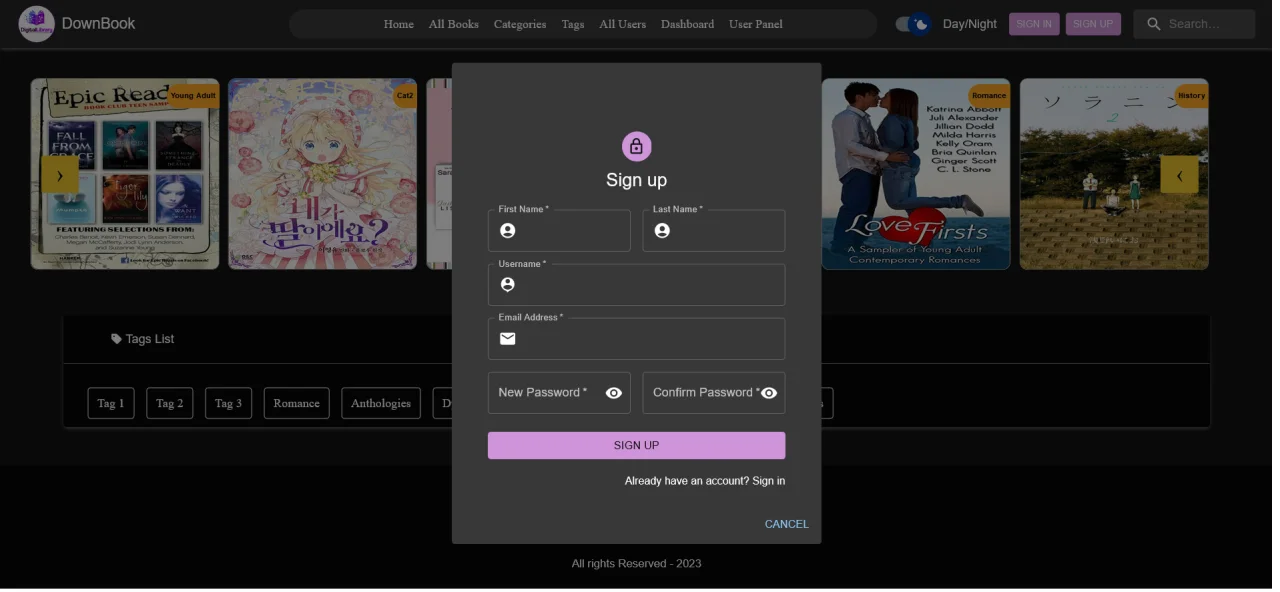The width and height of the screenshot is (1280, 592).
Task: Focus the Username input field
Action: coord(637,285)
